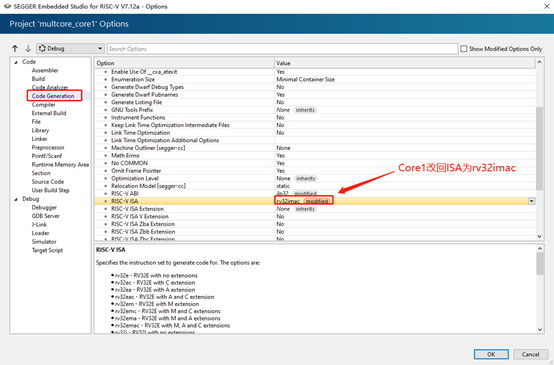The height and width of the screenshot is (365, 554).
Task: Click description panel scroll-up arrow
Action: pos(540,249)
